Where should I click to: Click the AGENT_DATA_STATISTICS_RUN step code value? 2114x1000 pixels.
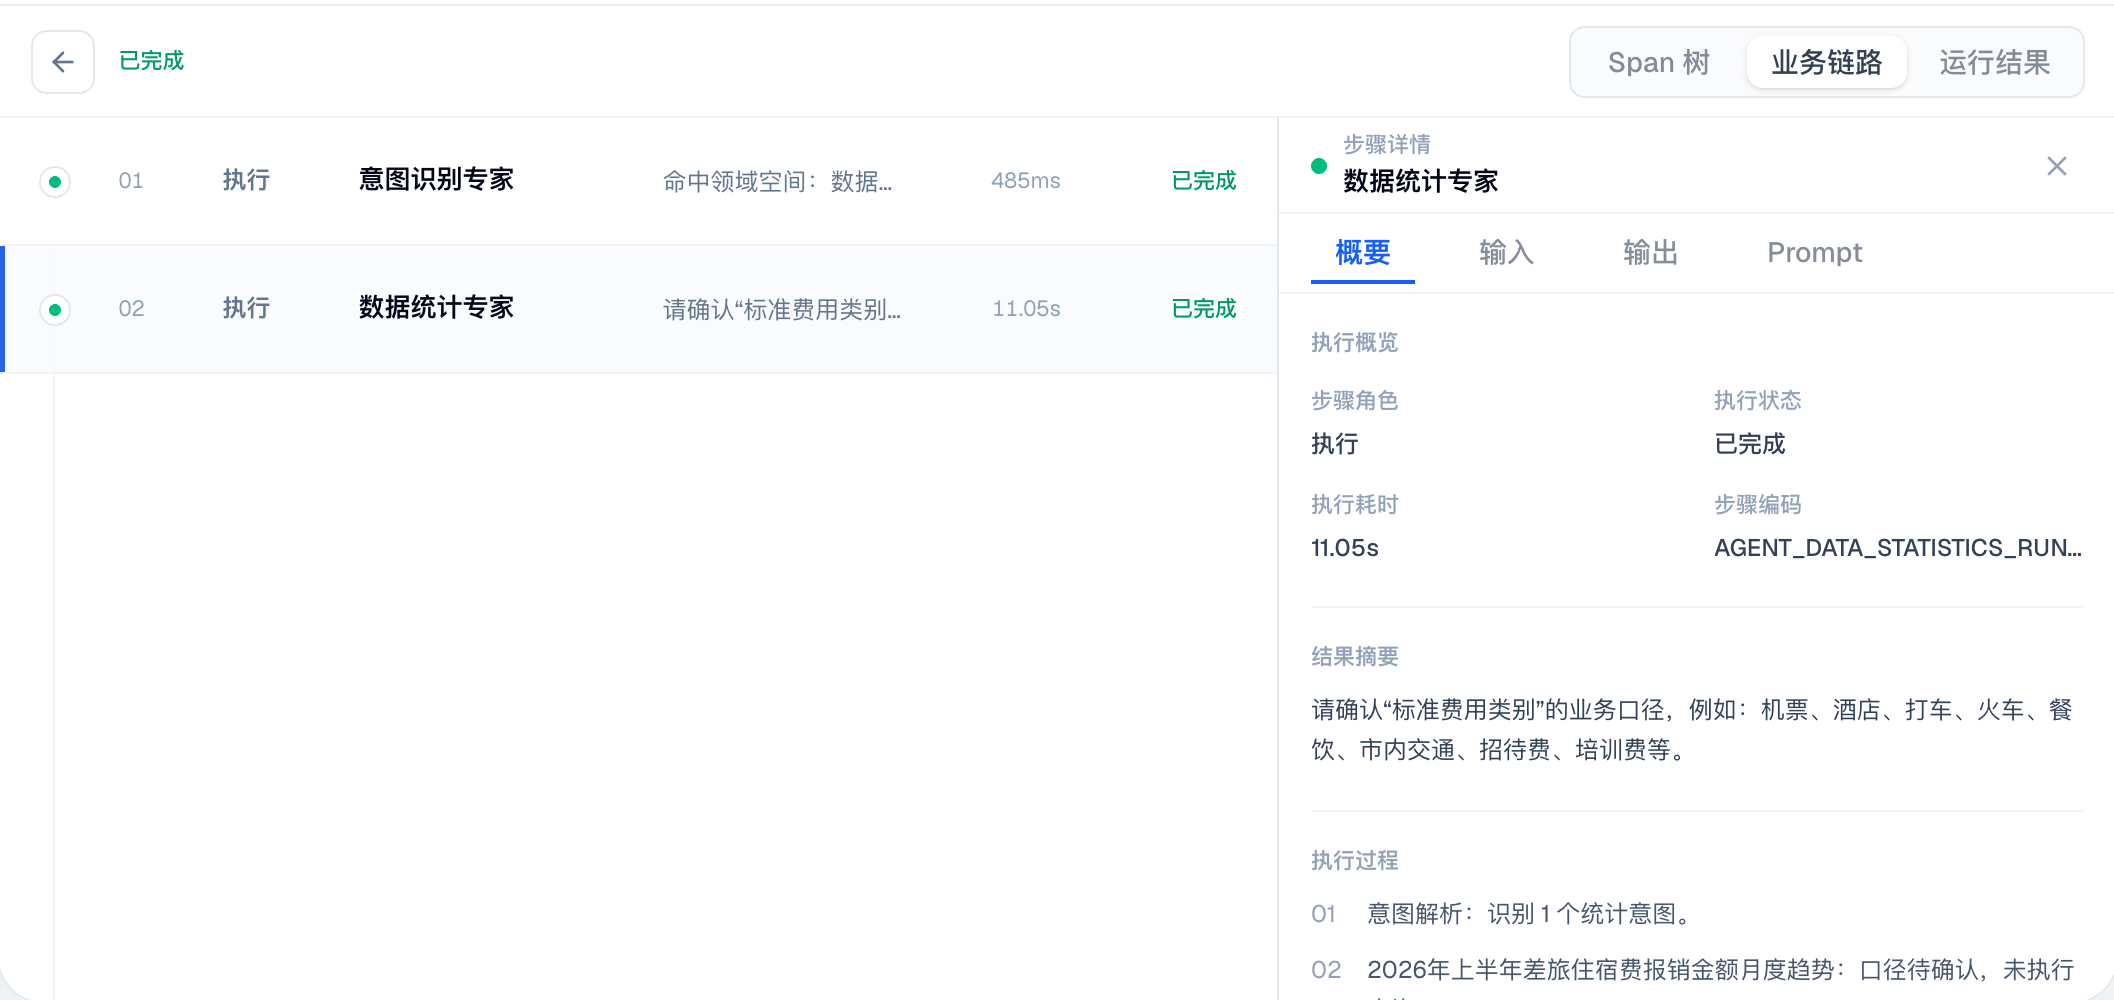point(1898,548)
